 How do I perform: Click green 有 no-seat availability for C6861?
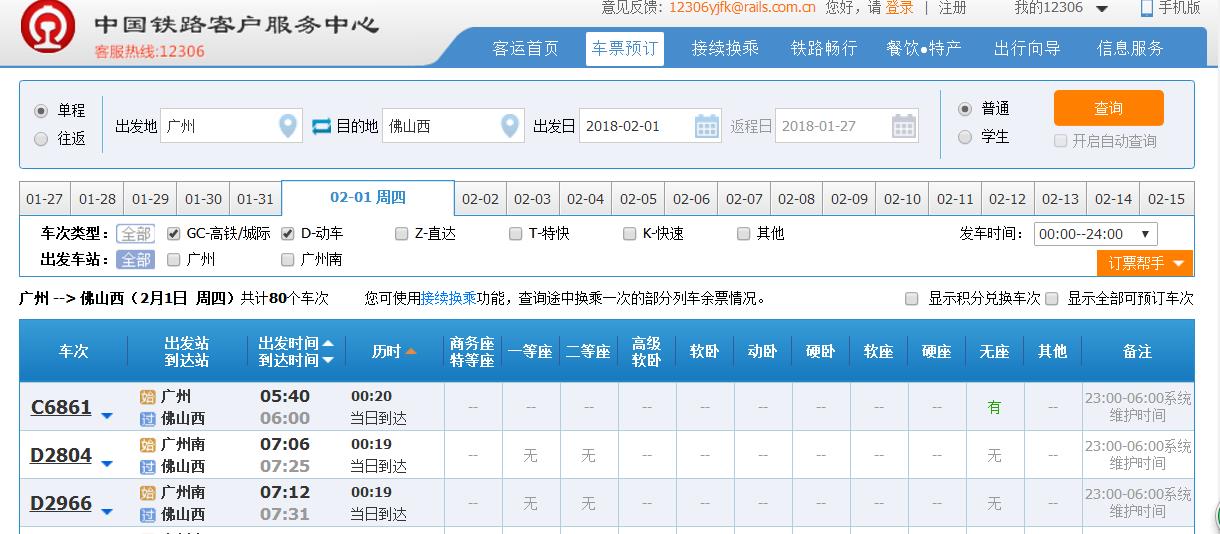[x=994, y=407]
